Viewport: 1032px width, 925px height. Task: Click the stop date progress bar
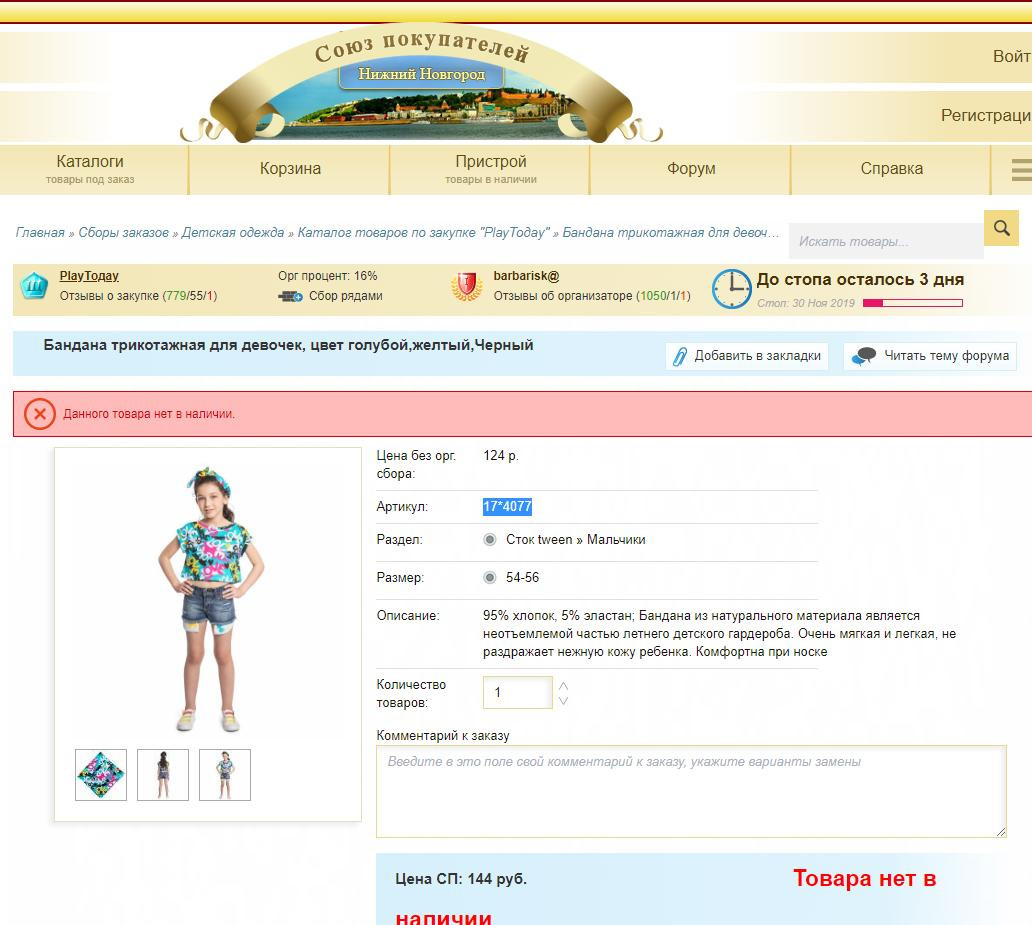[x=912, y=303]
